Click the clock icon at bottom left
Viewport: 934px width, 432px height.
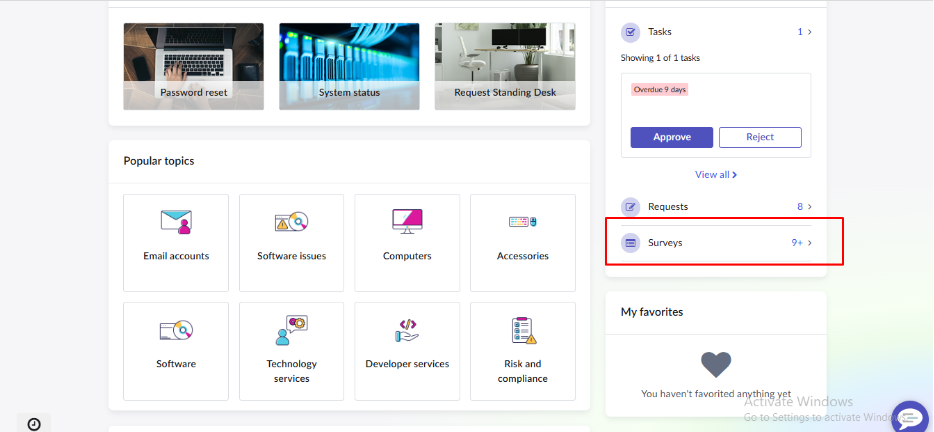click(x=34, y=424)
